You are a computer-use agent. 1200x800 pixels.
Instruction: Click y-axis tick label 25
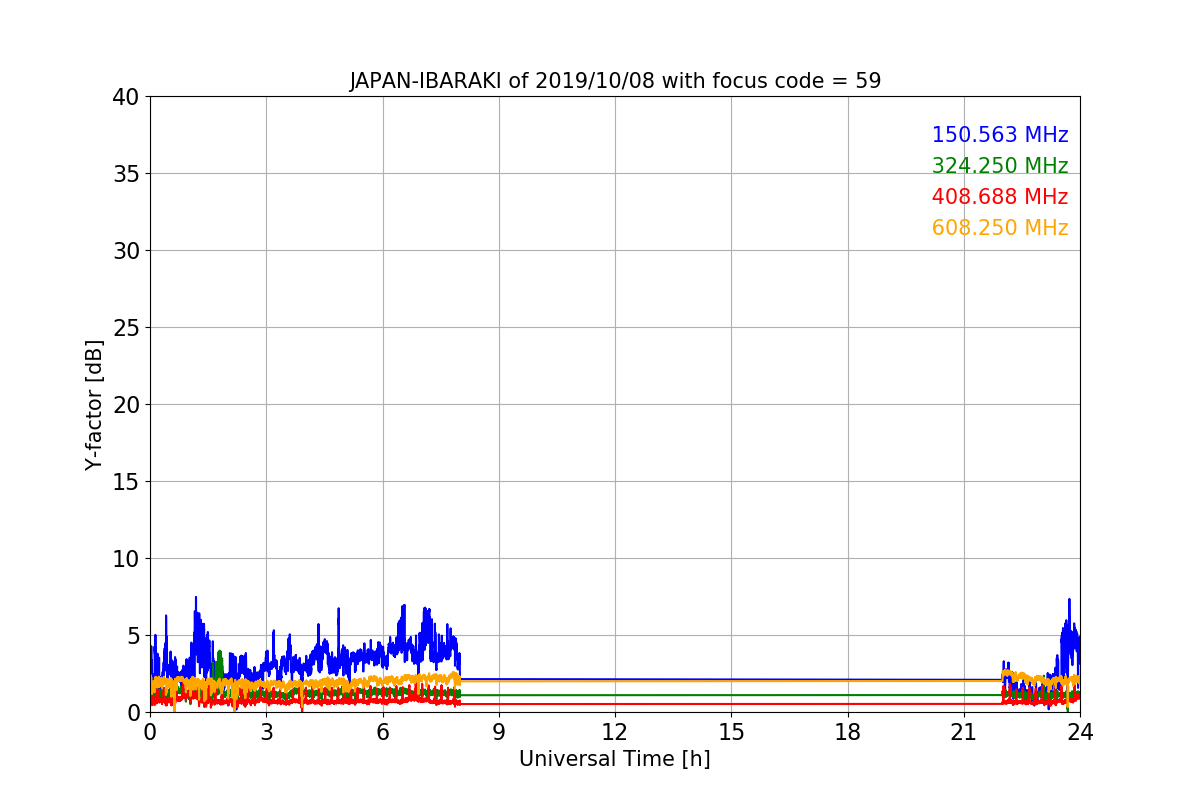point(126,328)
